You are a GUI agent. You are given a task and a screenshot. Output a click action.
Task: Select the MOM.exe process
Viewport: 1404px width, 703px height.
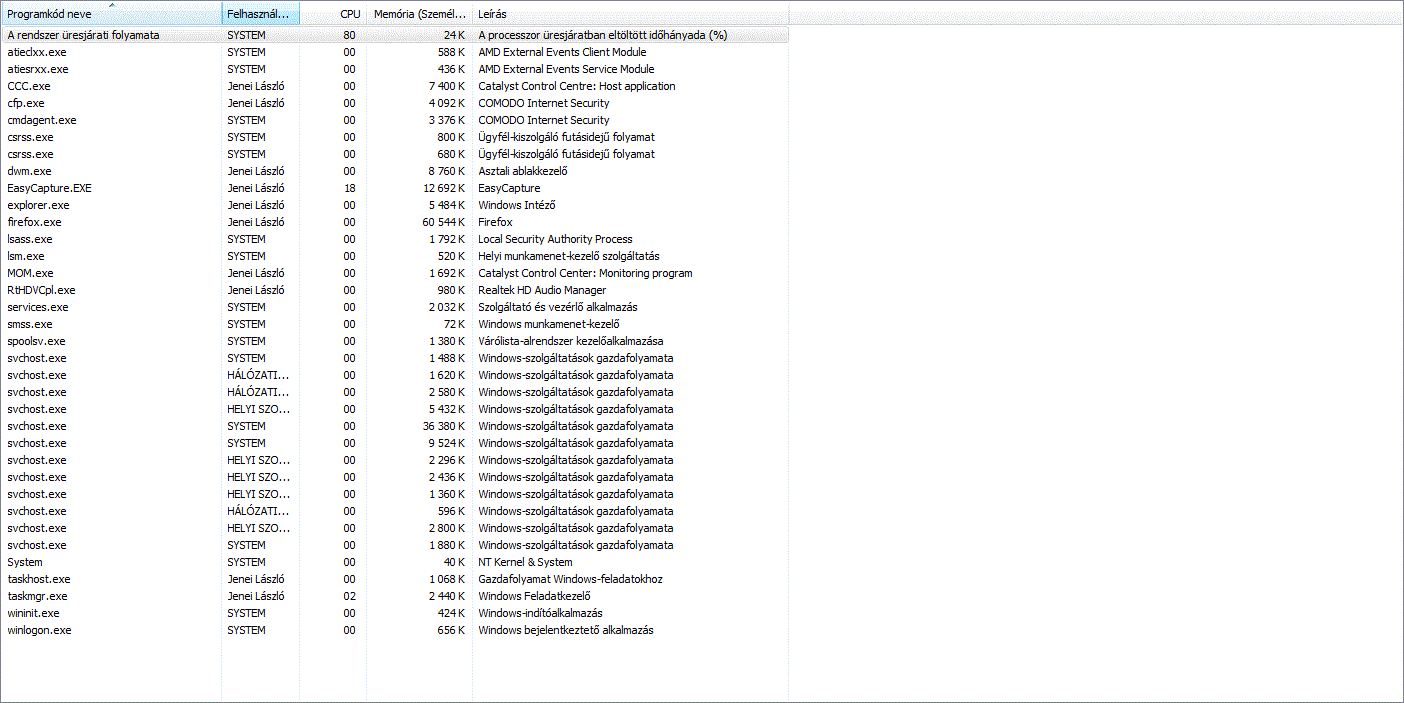(x=395, y=273)
